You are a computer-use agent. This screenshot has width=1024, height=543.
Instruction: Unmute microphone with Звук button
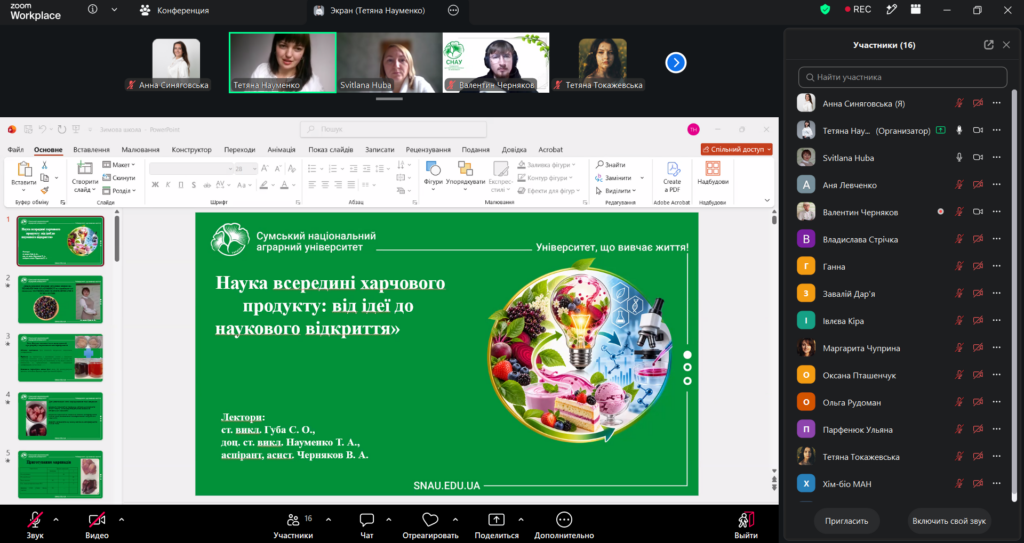35,525
